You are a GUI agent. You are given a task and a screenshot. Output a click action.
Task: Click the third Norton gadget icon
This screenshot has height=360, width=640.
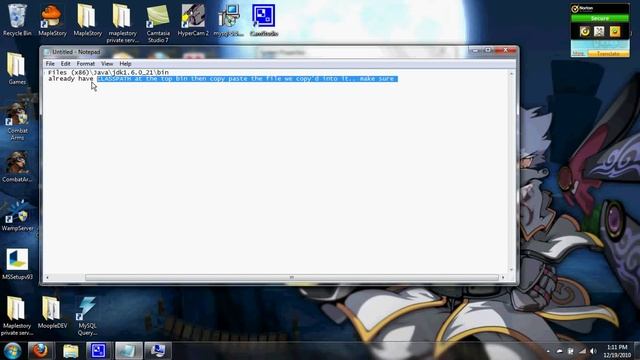[x=615, y=31]
